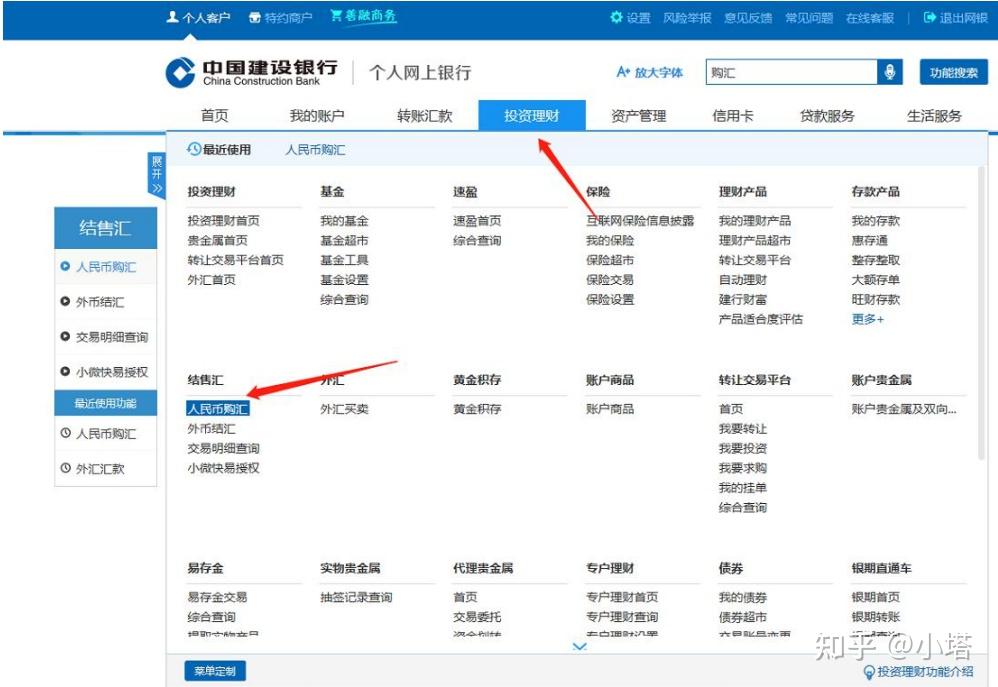Screen dimensions: 998x687
Task: Click 风险举报 in the top bar
Action: coord(687,18)
